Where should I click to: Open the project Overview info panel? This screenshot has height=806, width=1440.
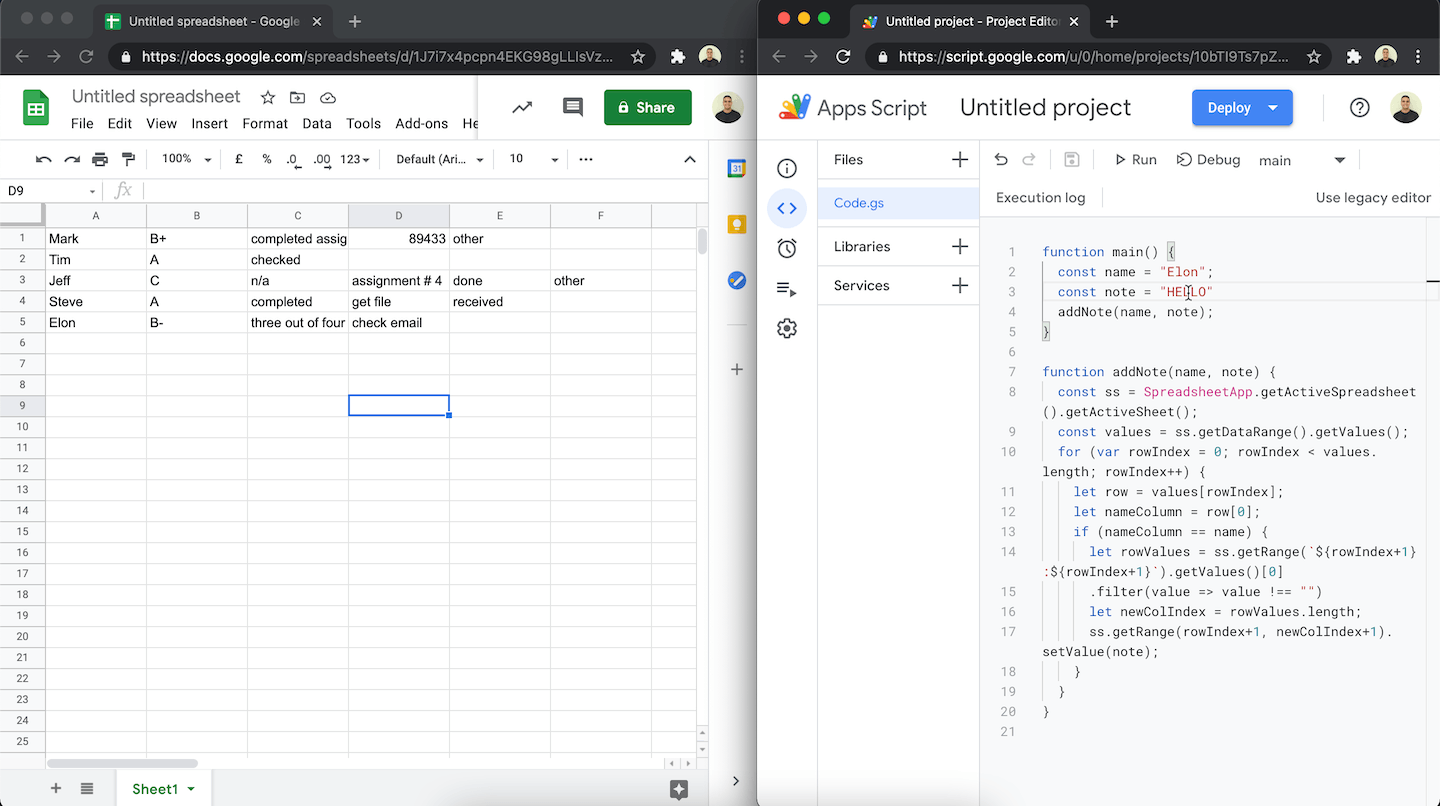click(x=787, y=168)
